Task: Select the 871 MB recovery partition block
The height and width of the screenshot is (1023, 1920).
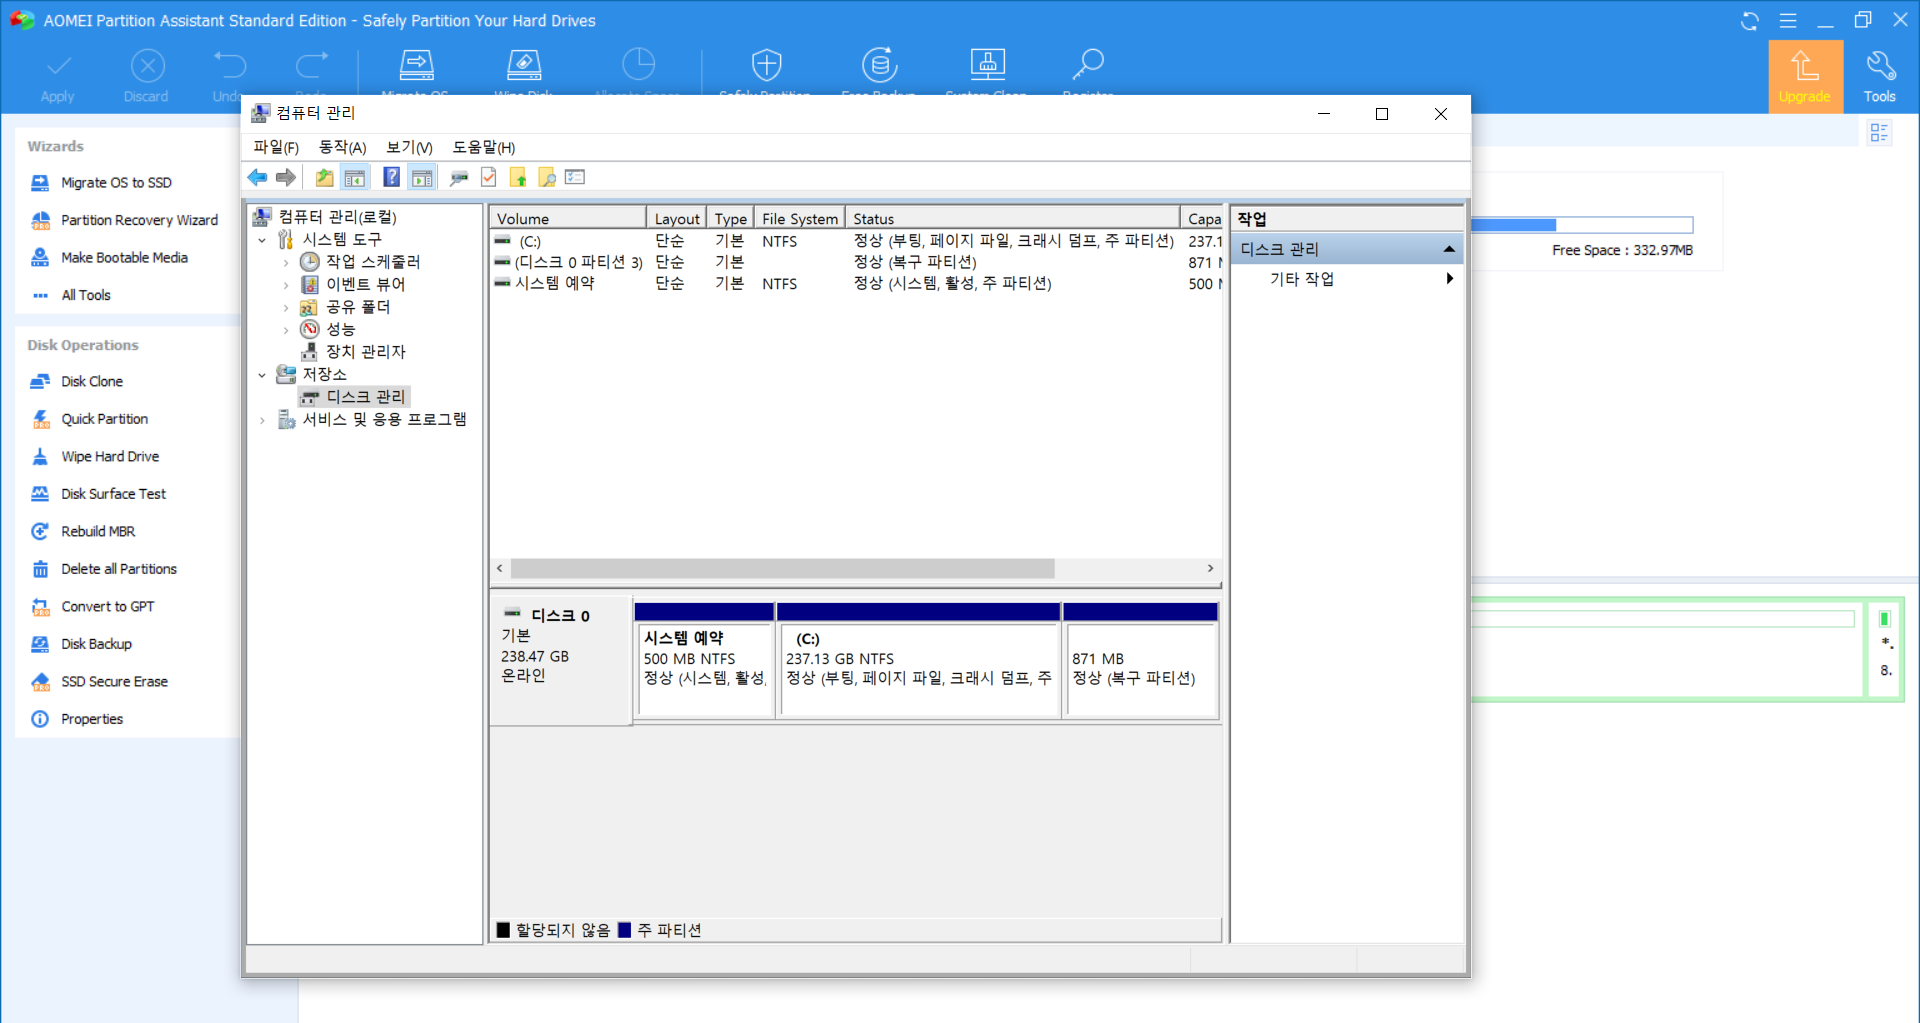Action: pyautogui.click(x=1141, y=660)
